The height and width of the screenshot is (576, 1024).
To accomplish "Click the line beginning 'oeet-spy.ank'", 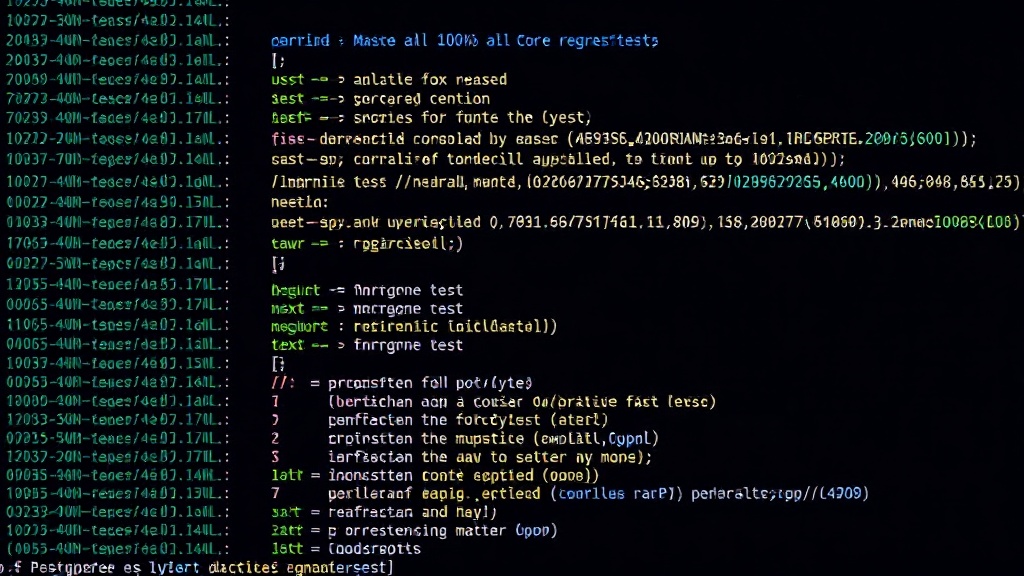I will [x=645, y=223].
